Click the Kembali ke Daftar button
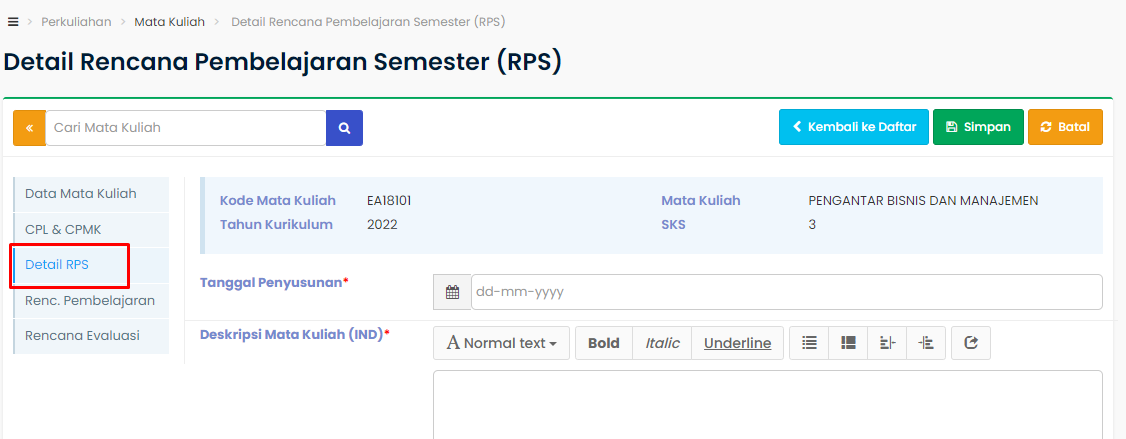 854,127
